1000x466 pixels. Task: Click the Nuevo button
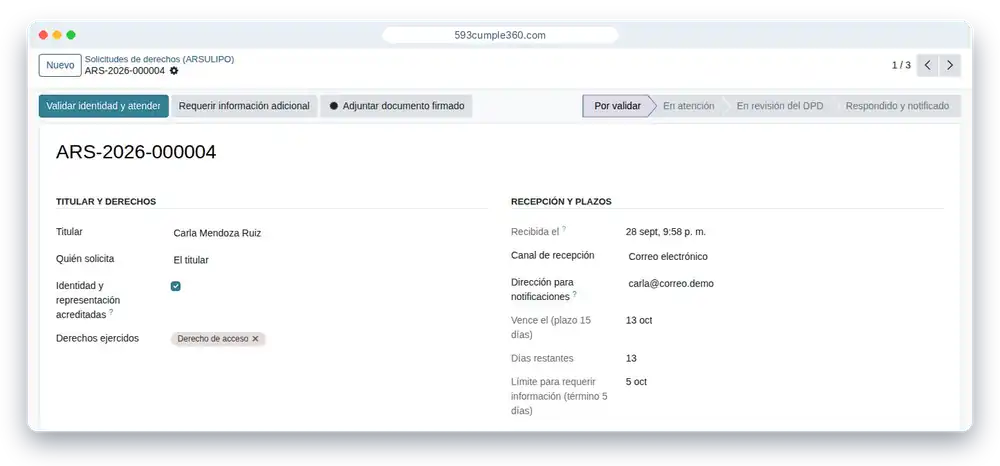pyautogui.click(x=60, y=65)
